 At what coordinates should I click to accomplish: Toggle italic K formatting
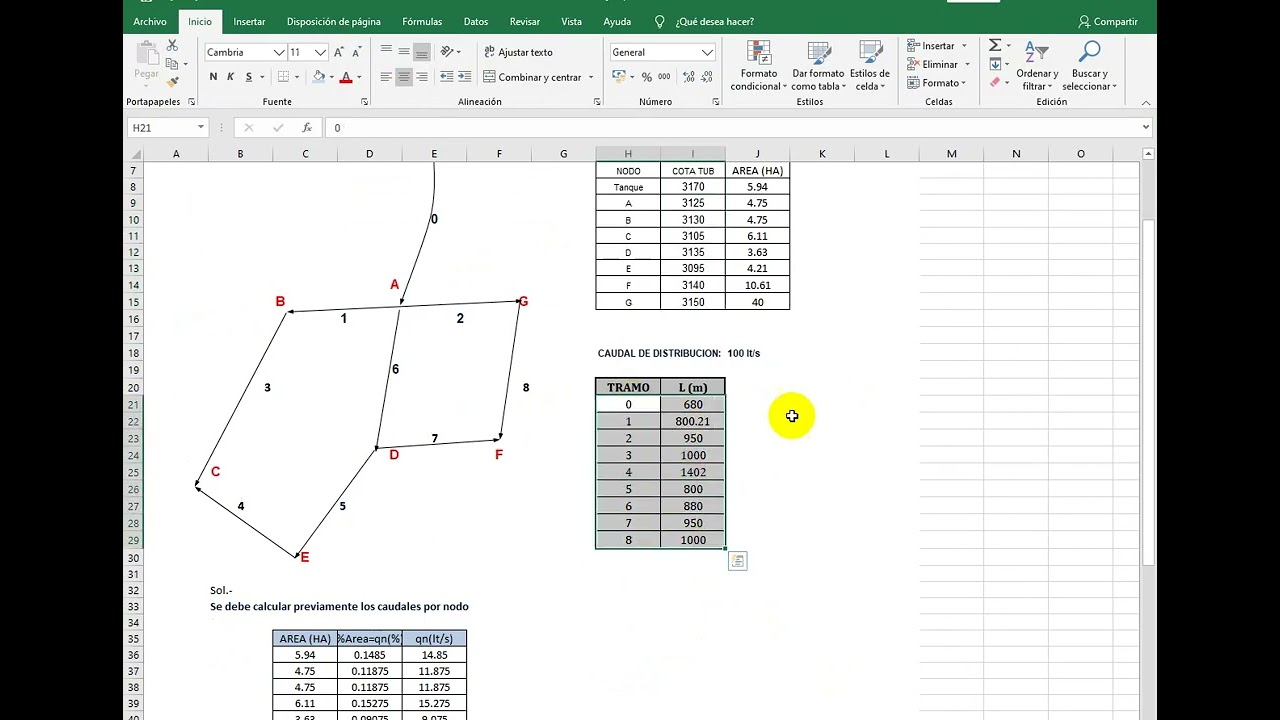pos(231,77)
